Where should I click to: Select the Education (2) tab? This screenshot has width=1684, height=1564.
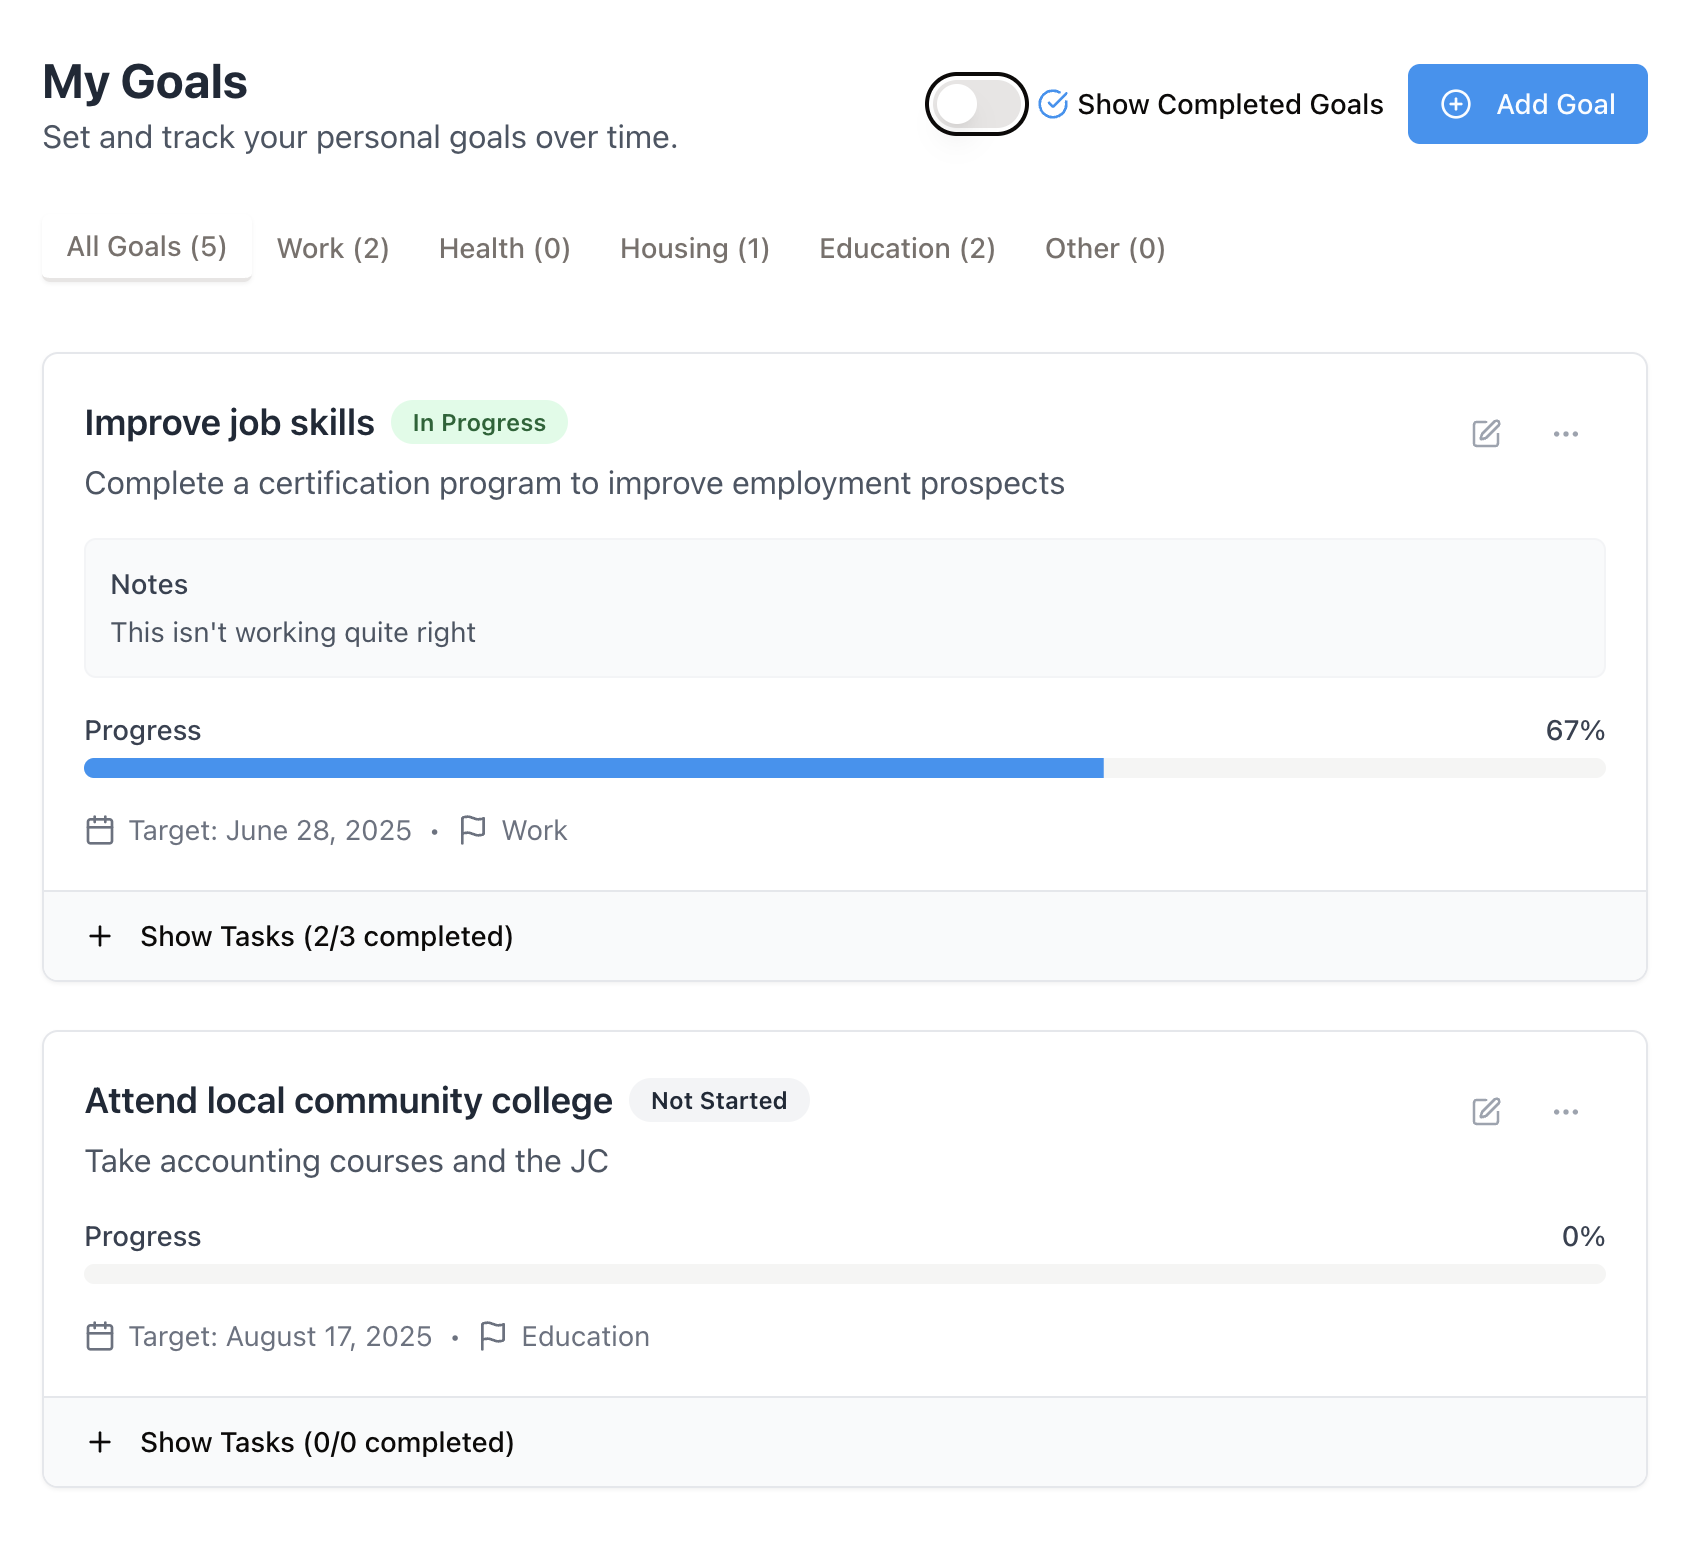(907, 248)
